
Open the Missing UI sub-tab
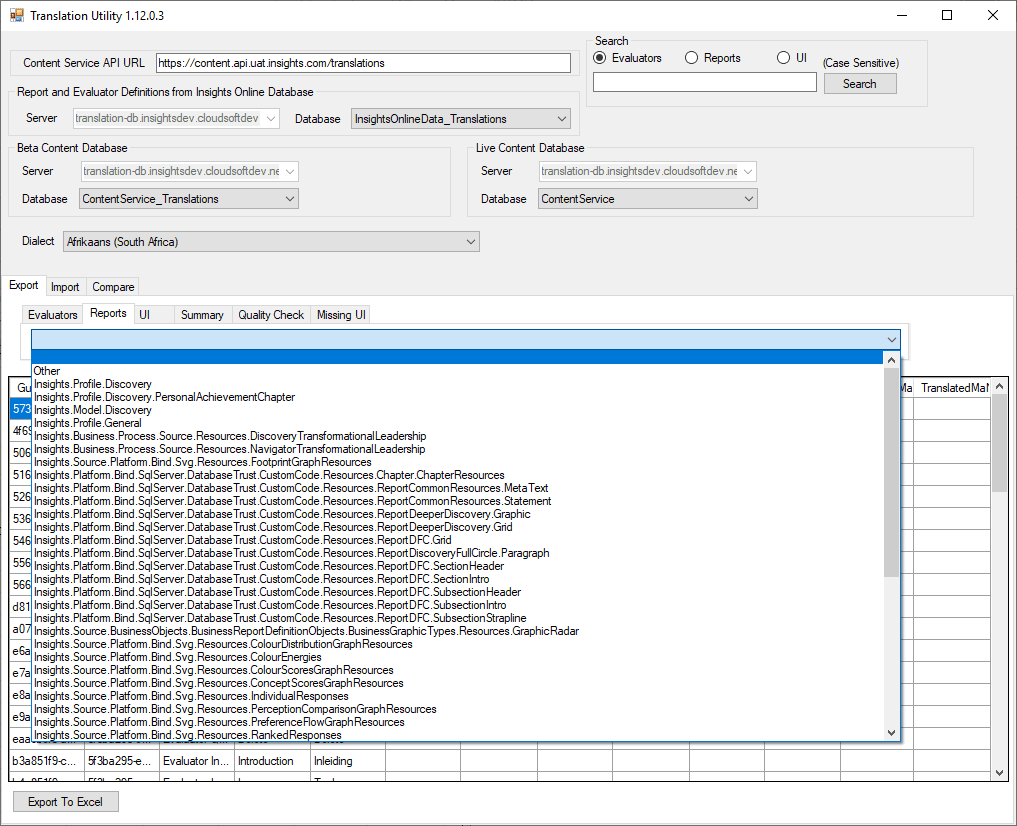tap(341, 314)
